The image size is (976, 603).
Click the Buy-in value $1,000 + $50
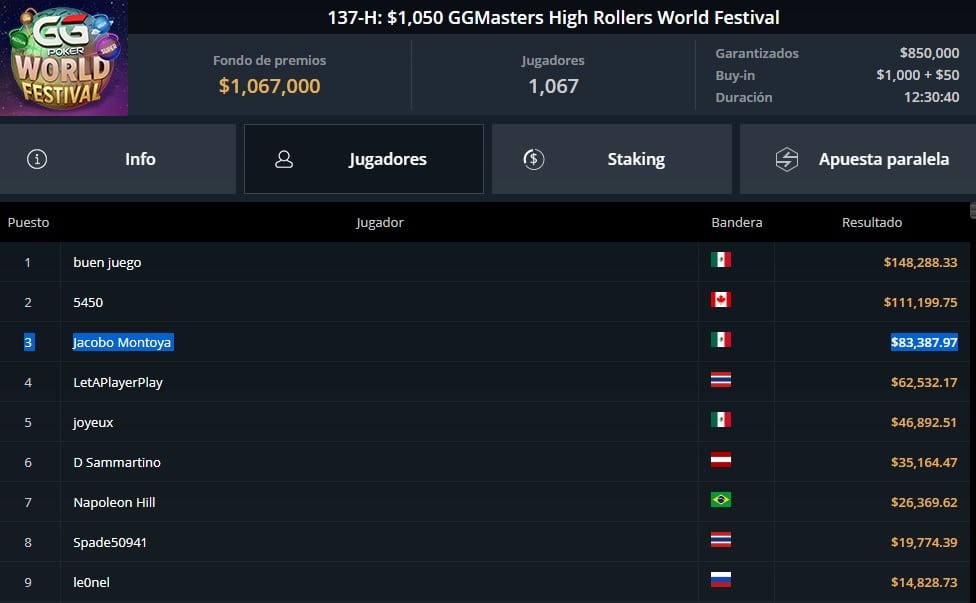[917, 75]
